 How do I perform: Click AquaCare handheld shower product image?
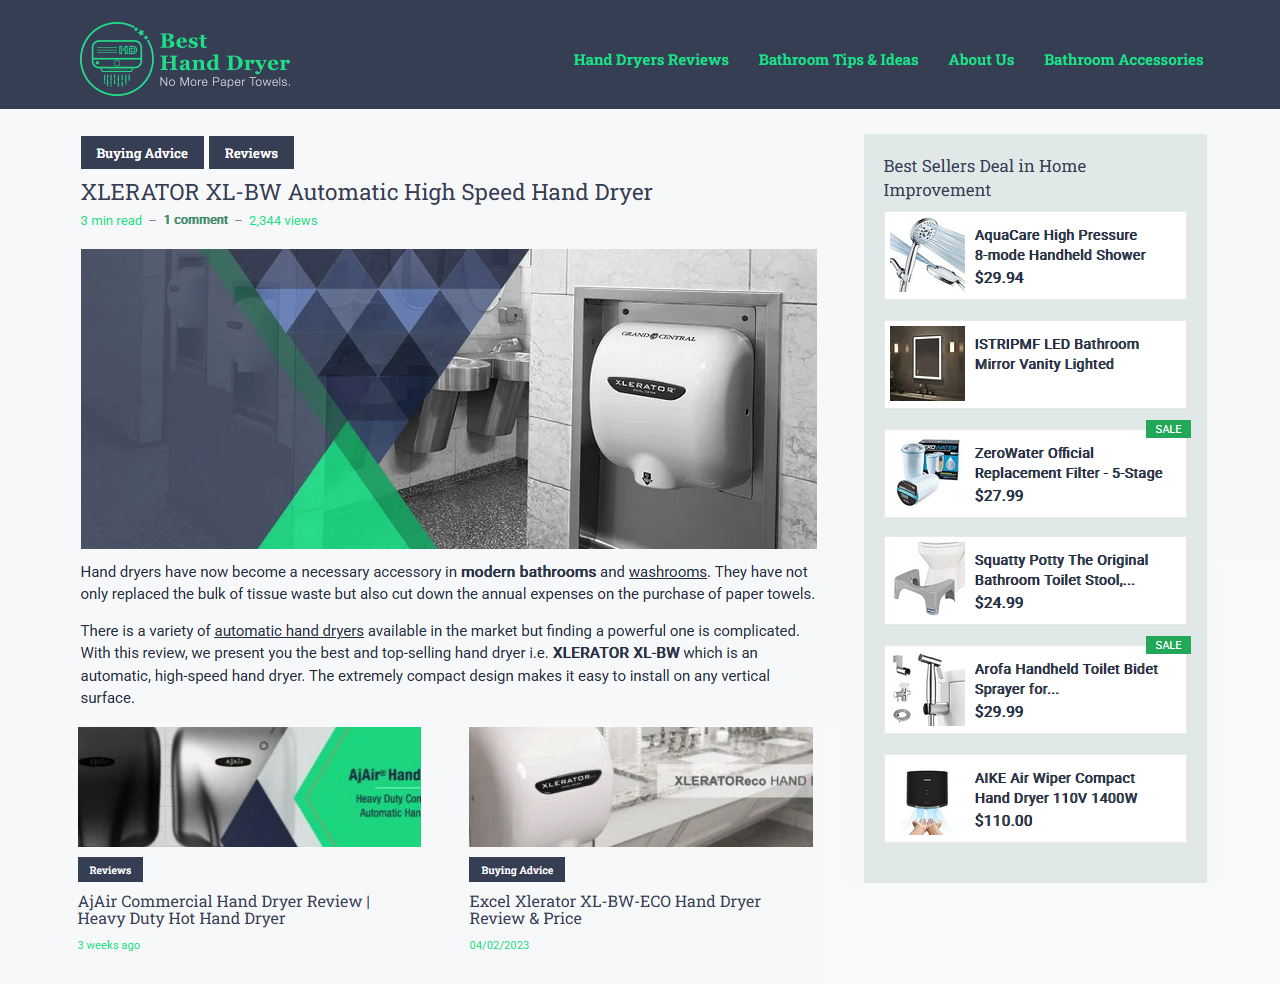[927, 255]
